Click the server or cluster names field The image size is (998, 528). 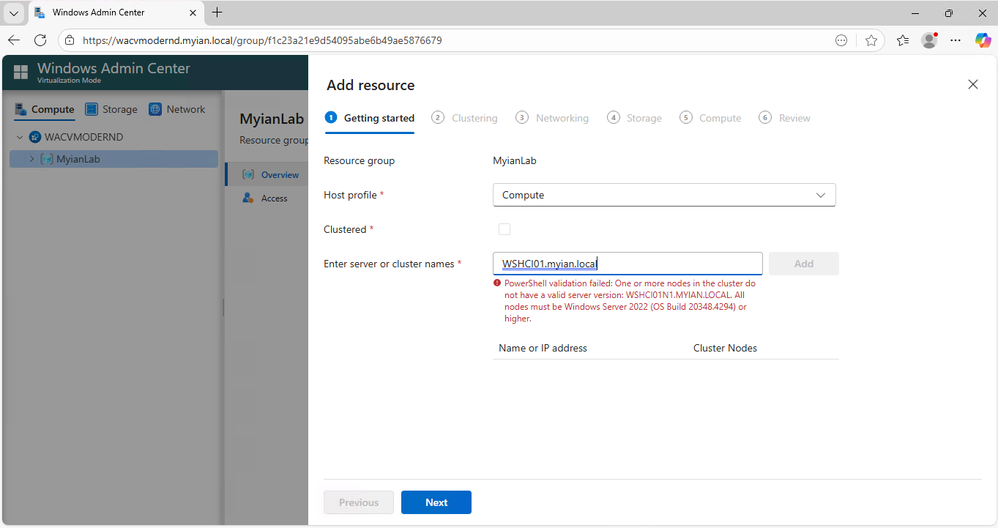(x=627, y=263)
